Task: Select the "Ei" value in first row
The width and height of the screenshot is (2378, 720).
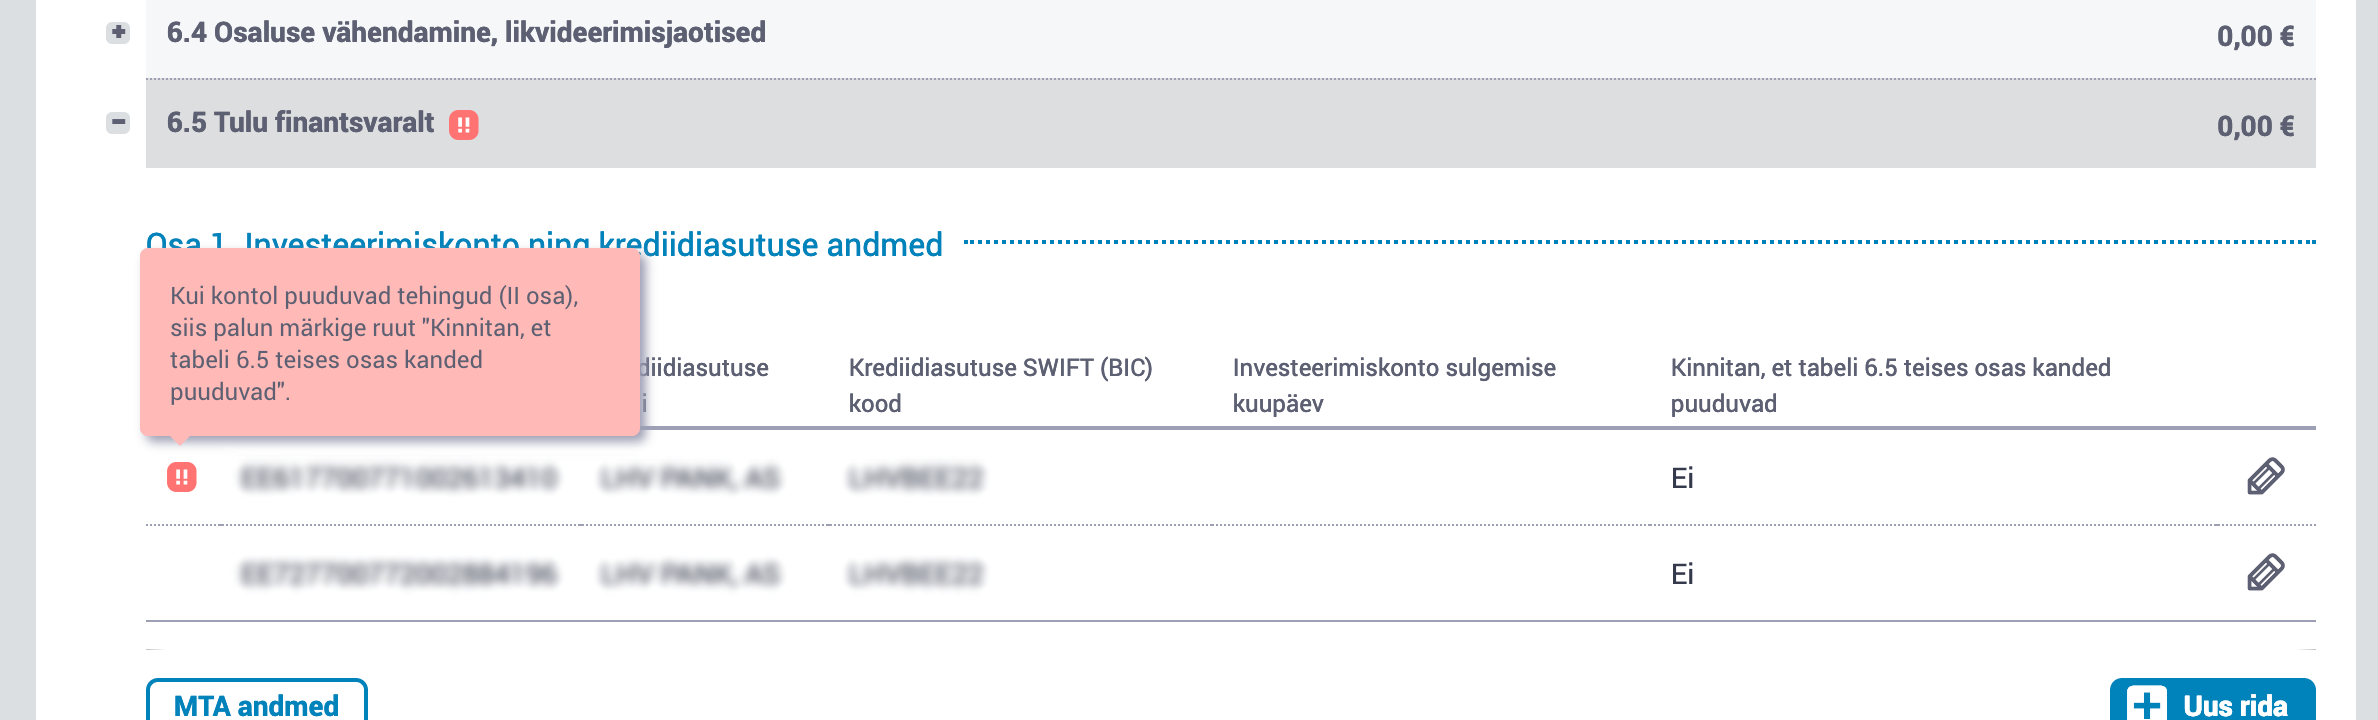Action: [x=1682, y=478]
